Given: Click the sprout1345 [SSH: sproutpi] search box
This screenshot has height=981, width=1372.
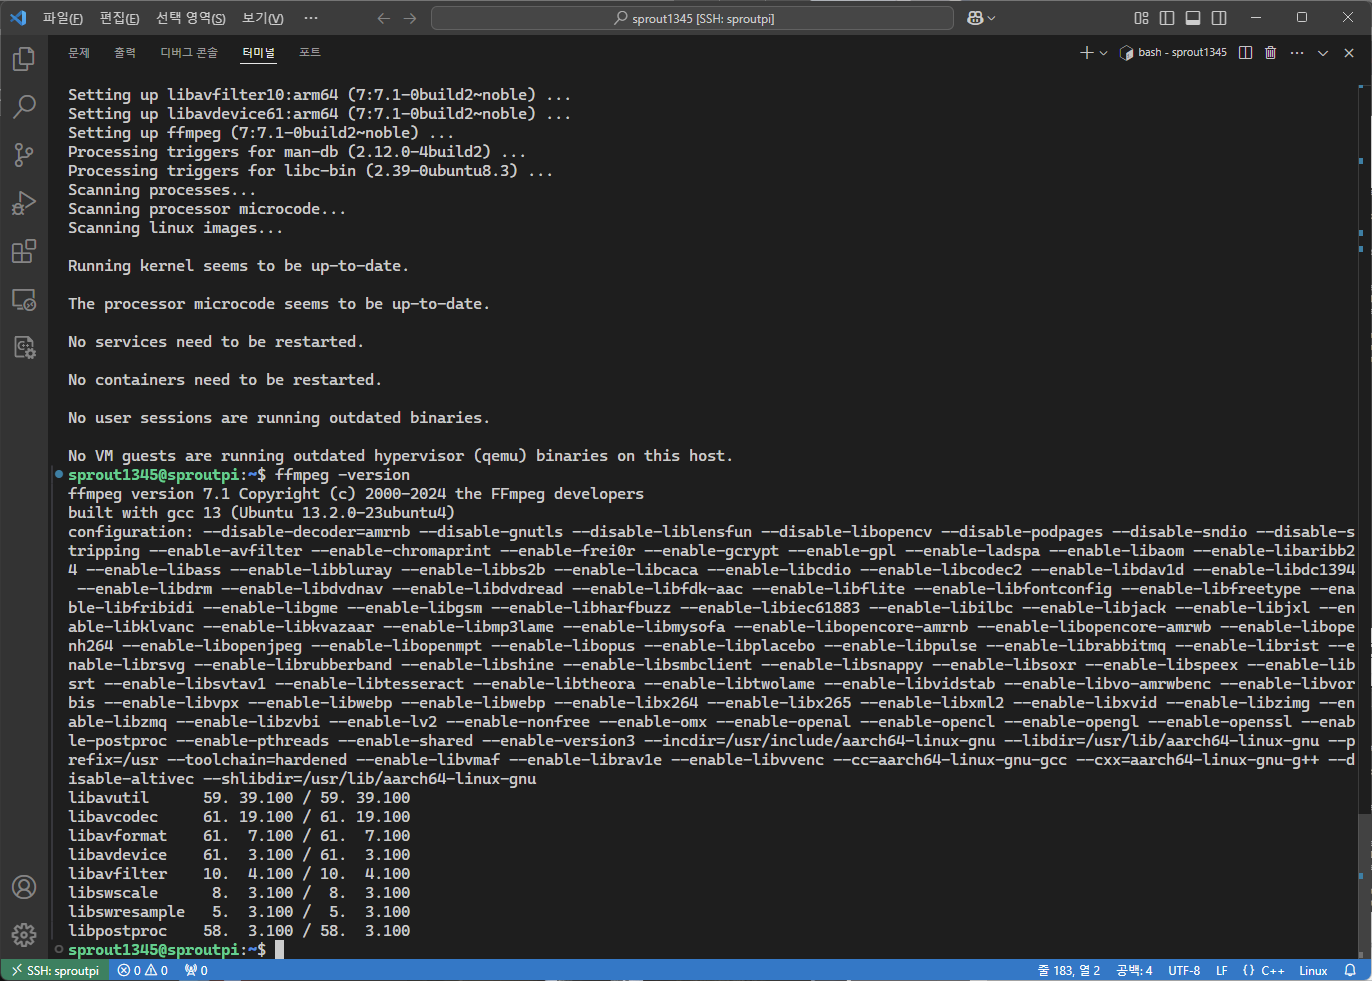Looking at the screenshot, I should pyautogui.click(x=692, y=18).
